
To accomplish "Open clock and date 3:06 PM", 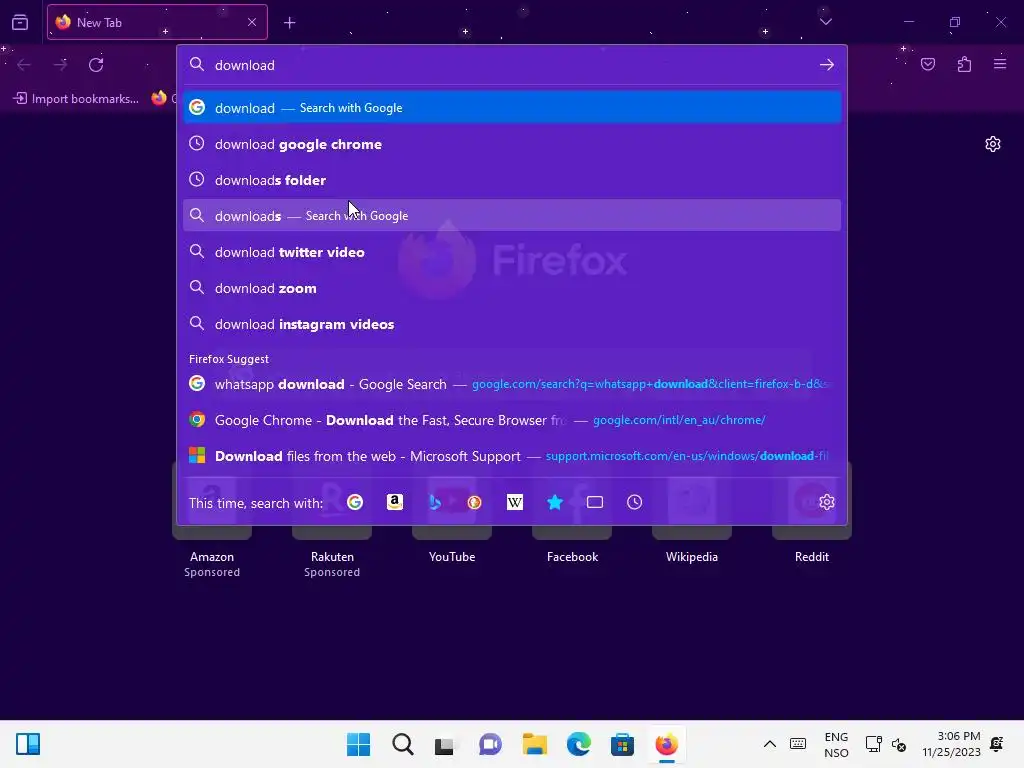I will tap(951, 744).
